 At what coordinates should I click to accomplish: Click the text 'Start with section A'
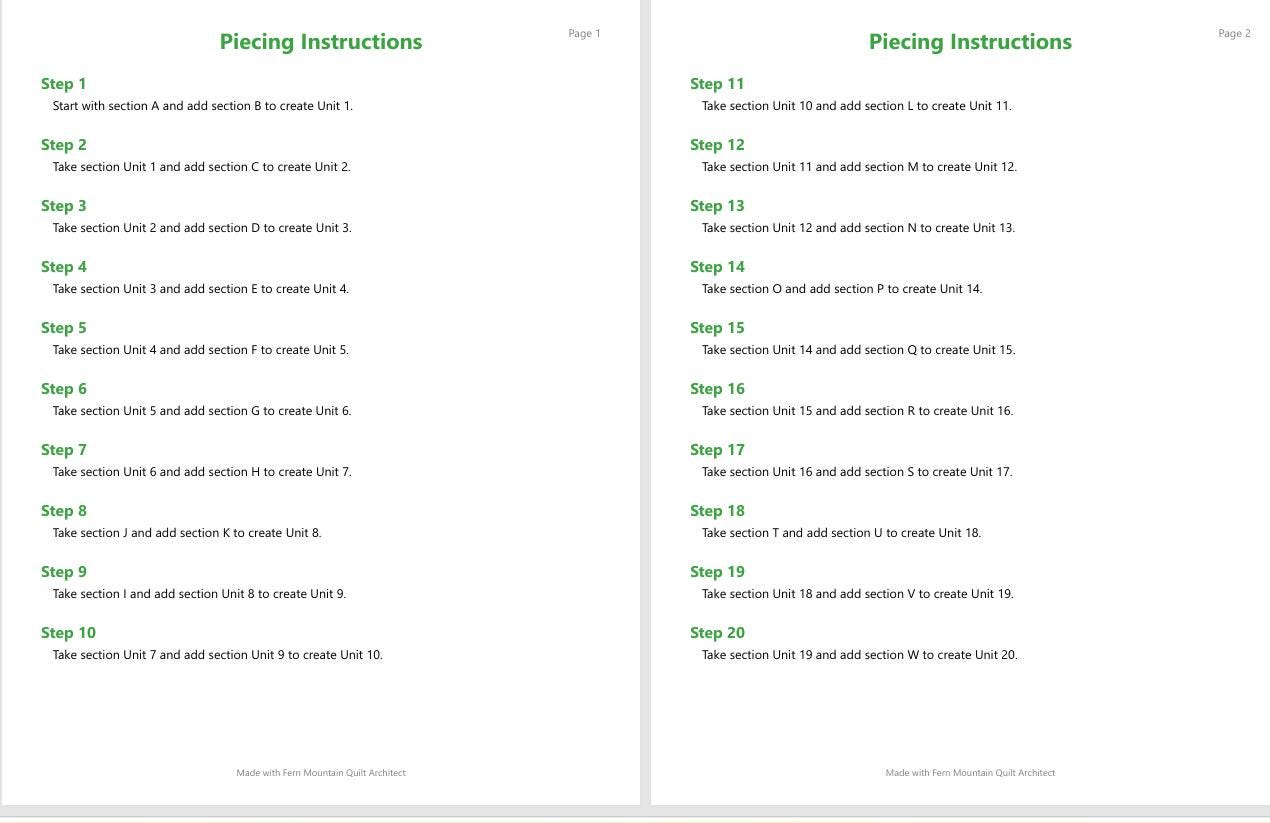pos(106,106)
